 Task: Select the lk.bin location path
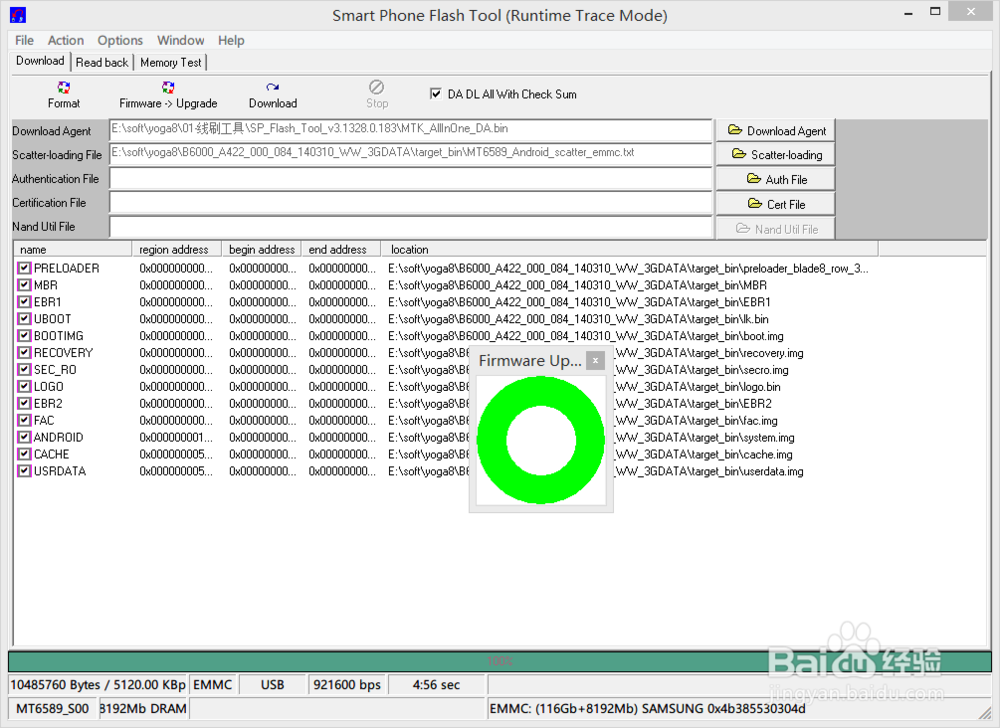coord(578,319)
